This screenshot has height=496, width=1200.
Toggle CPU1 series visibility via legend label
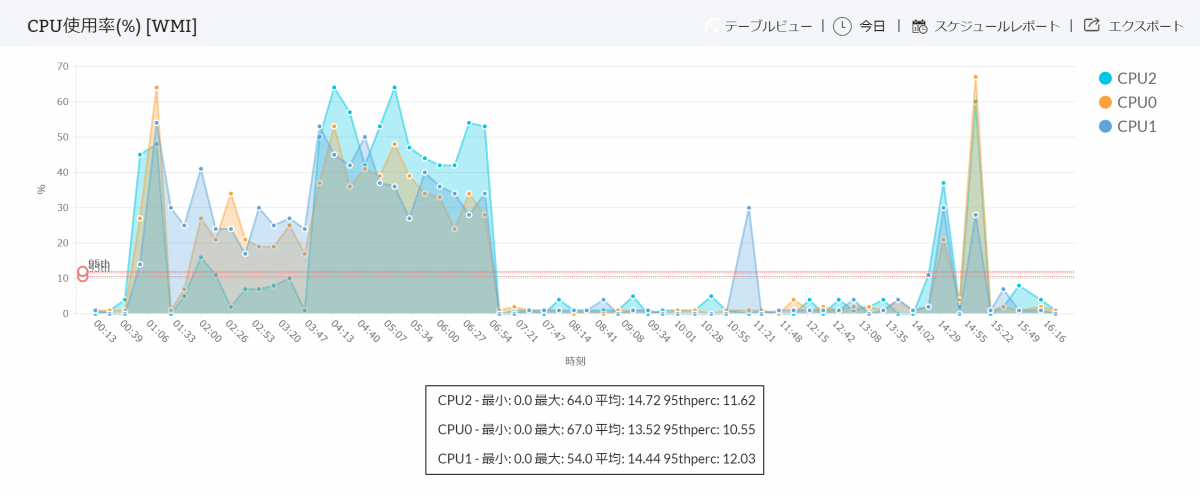click(x=1137, y=126)
